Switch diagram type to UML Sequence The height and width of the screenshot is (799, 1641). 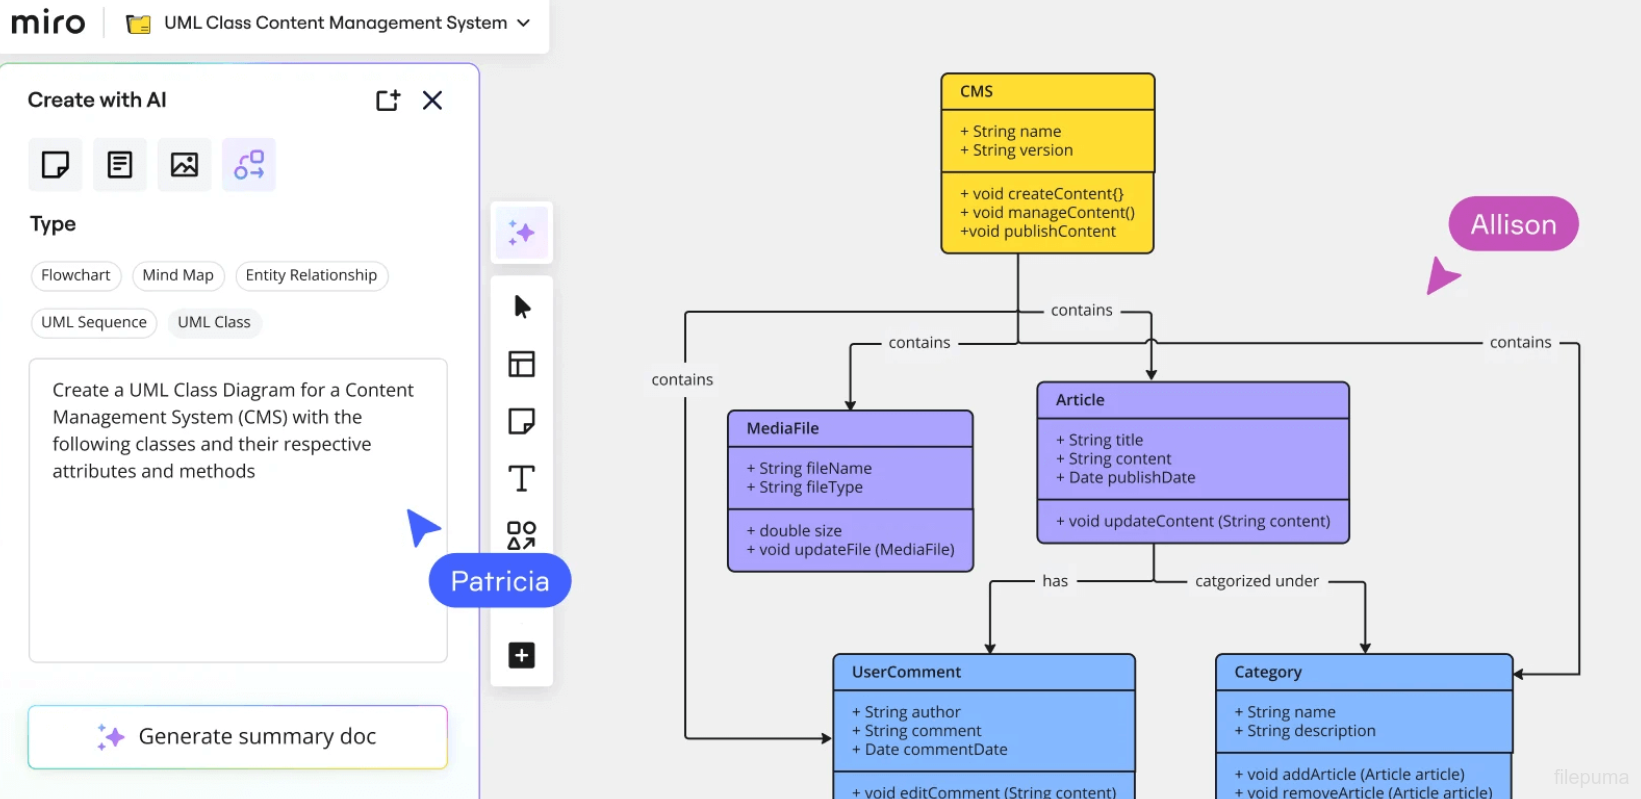[x=94, y=322]
